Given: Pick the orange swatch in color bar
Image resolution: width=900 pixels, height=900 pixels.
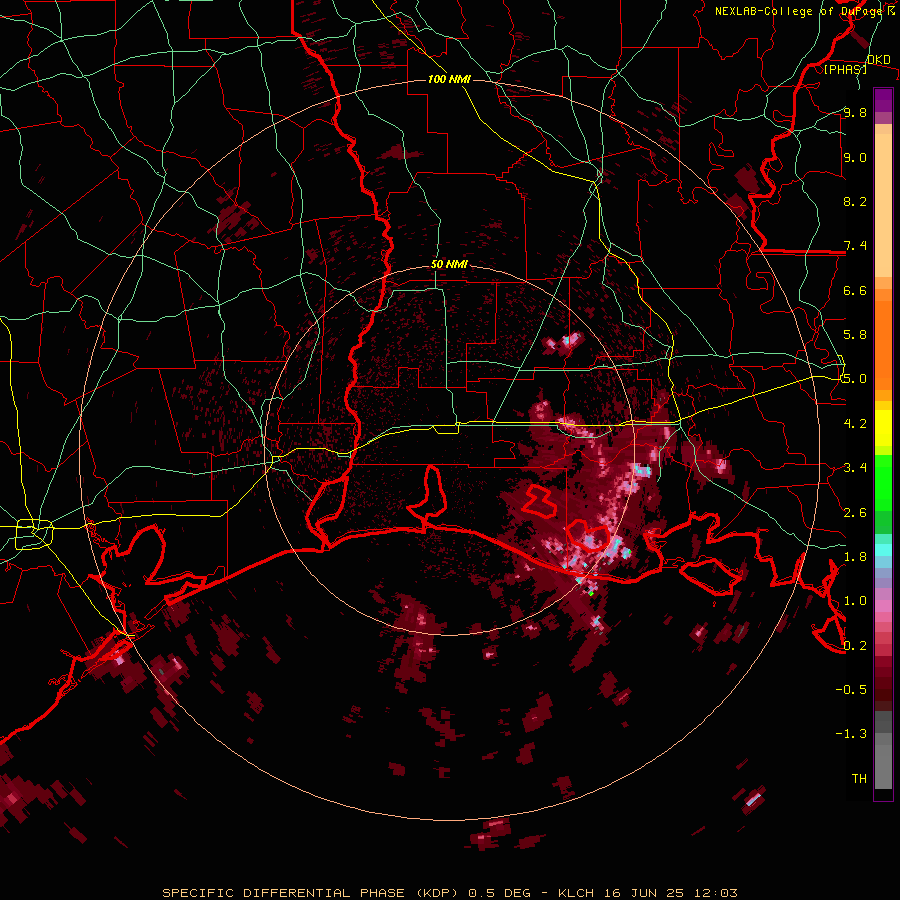Looking at the screenshot, I should pos(883,344).
